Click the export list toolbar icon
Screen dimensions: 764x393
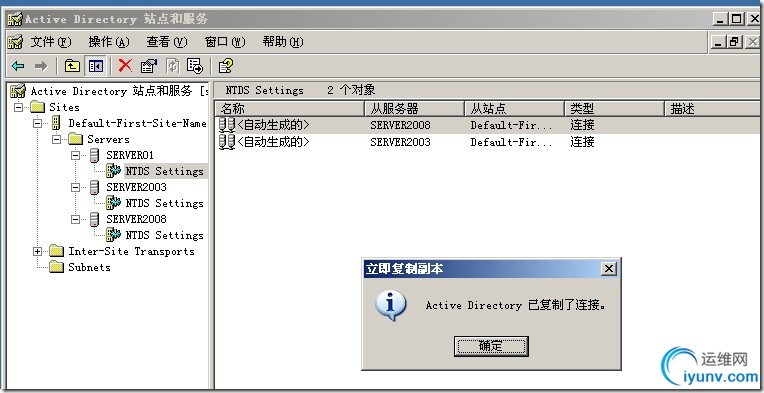click(x=195, y=66)
